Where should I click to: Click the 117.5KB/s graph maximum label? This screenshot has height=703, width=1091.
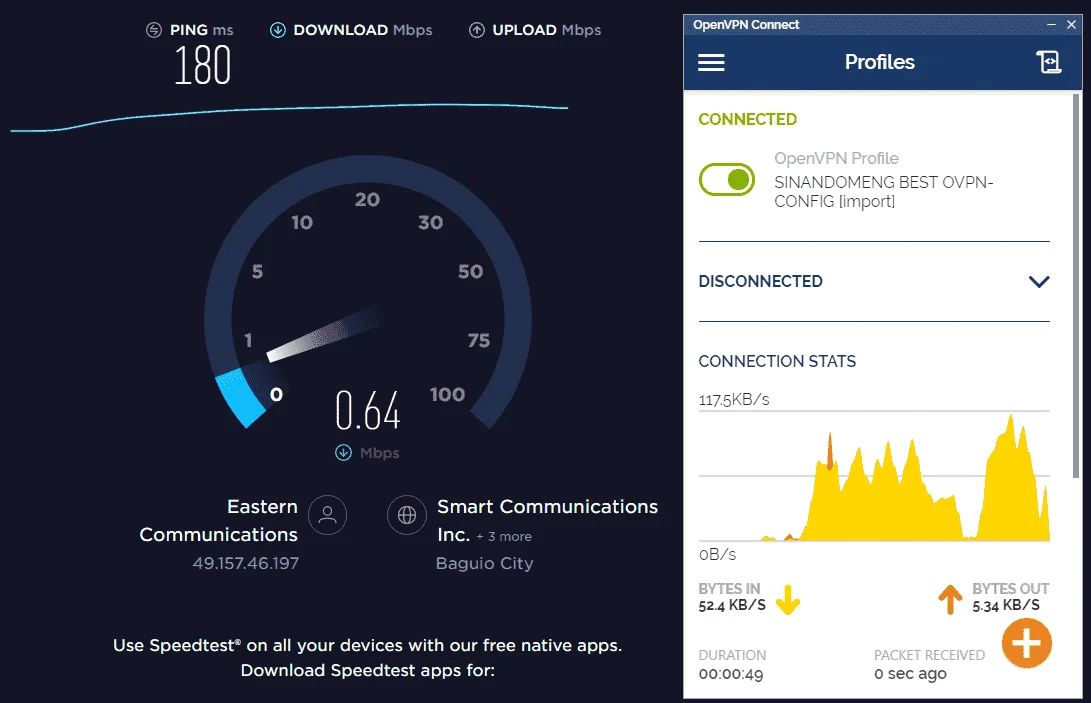[x=734, y=400]
